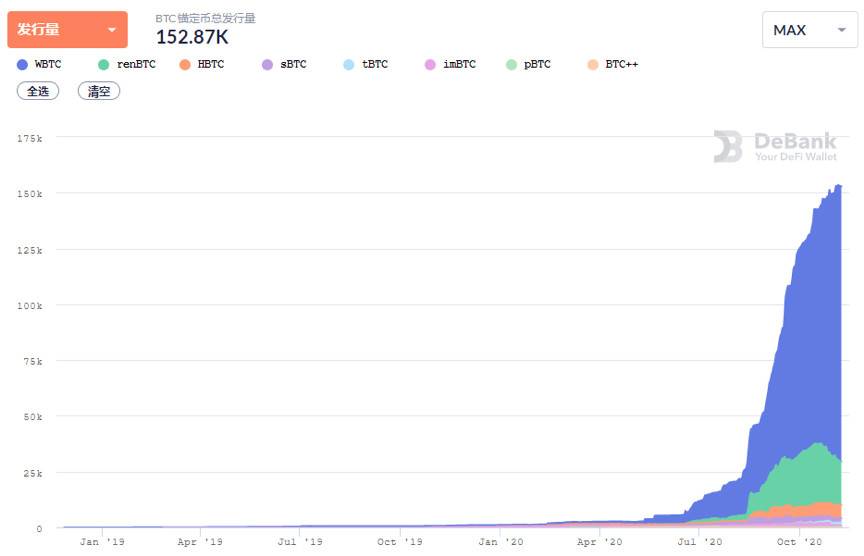Click the light blue tBTC legend dot
The image size is (864, 556).
(348, 64)
